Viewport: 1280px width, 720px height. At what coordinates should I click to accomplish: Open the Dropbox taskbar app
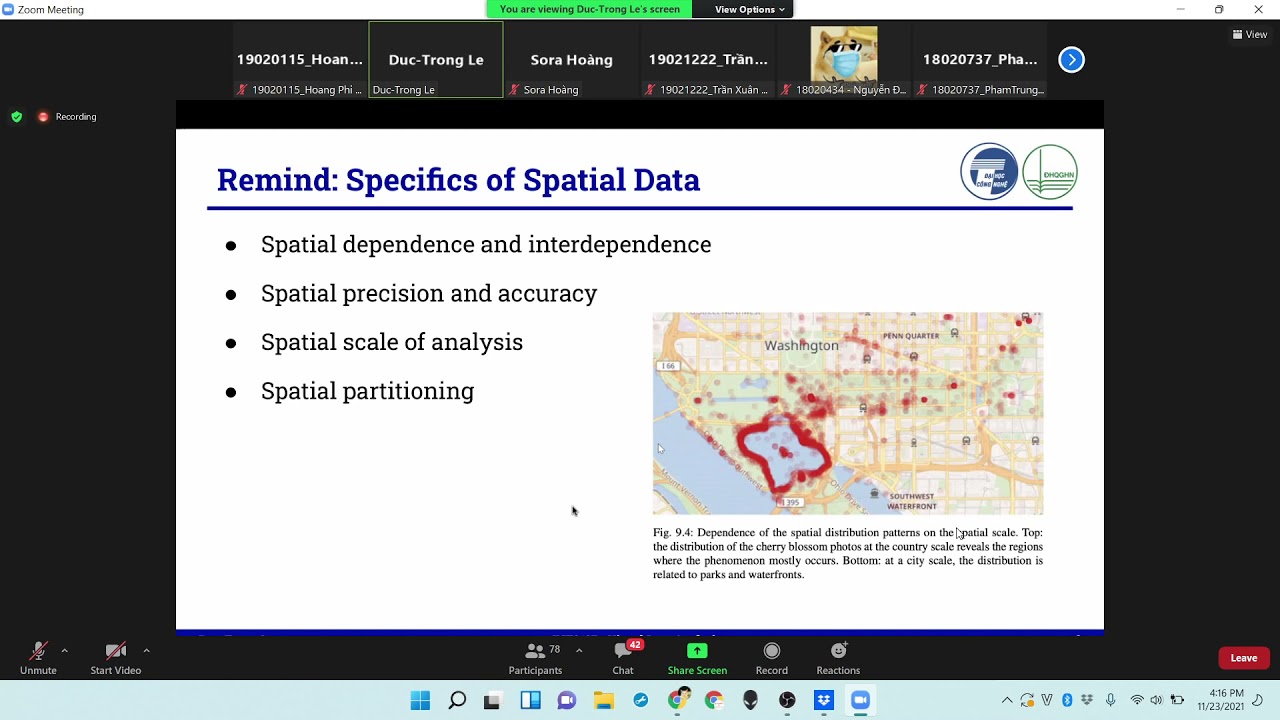824,700
